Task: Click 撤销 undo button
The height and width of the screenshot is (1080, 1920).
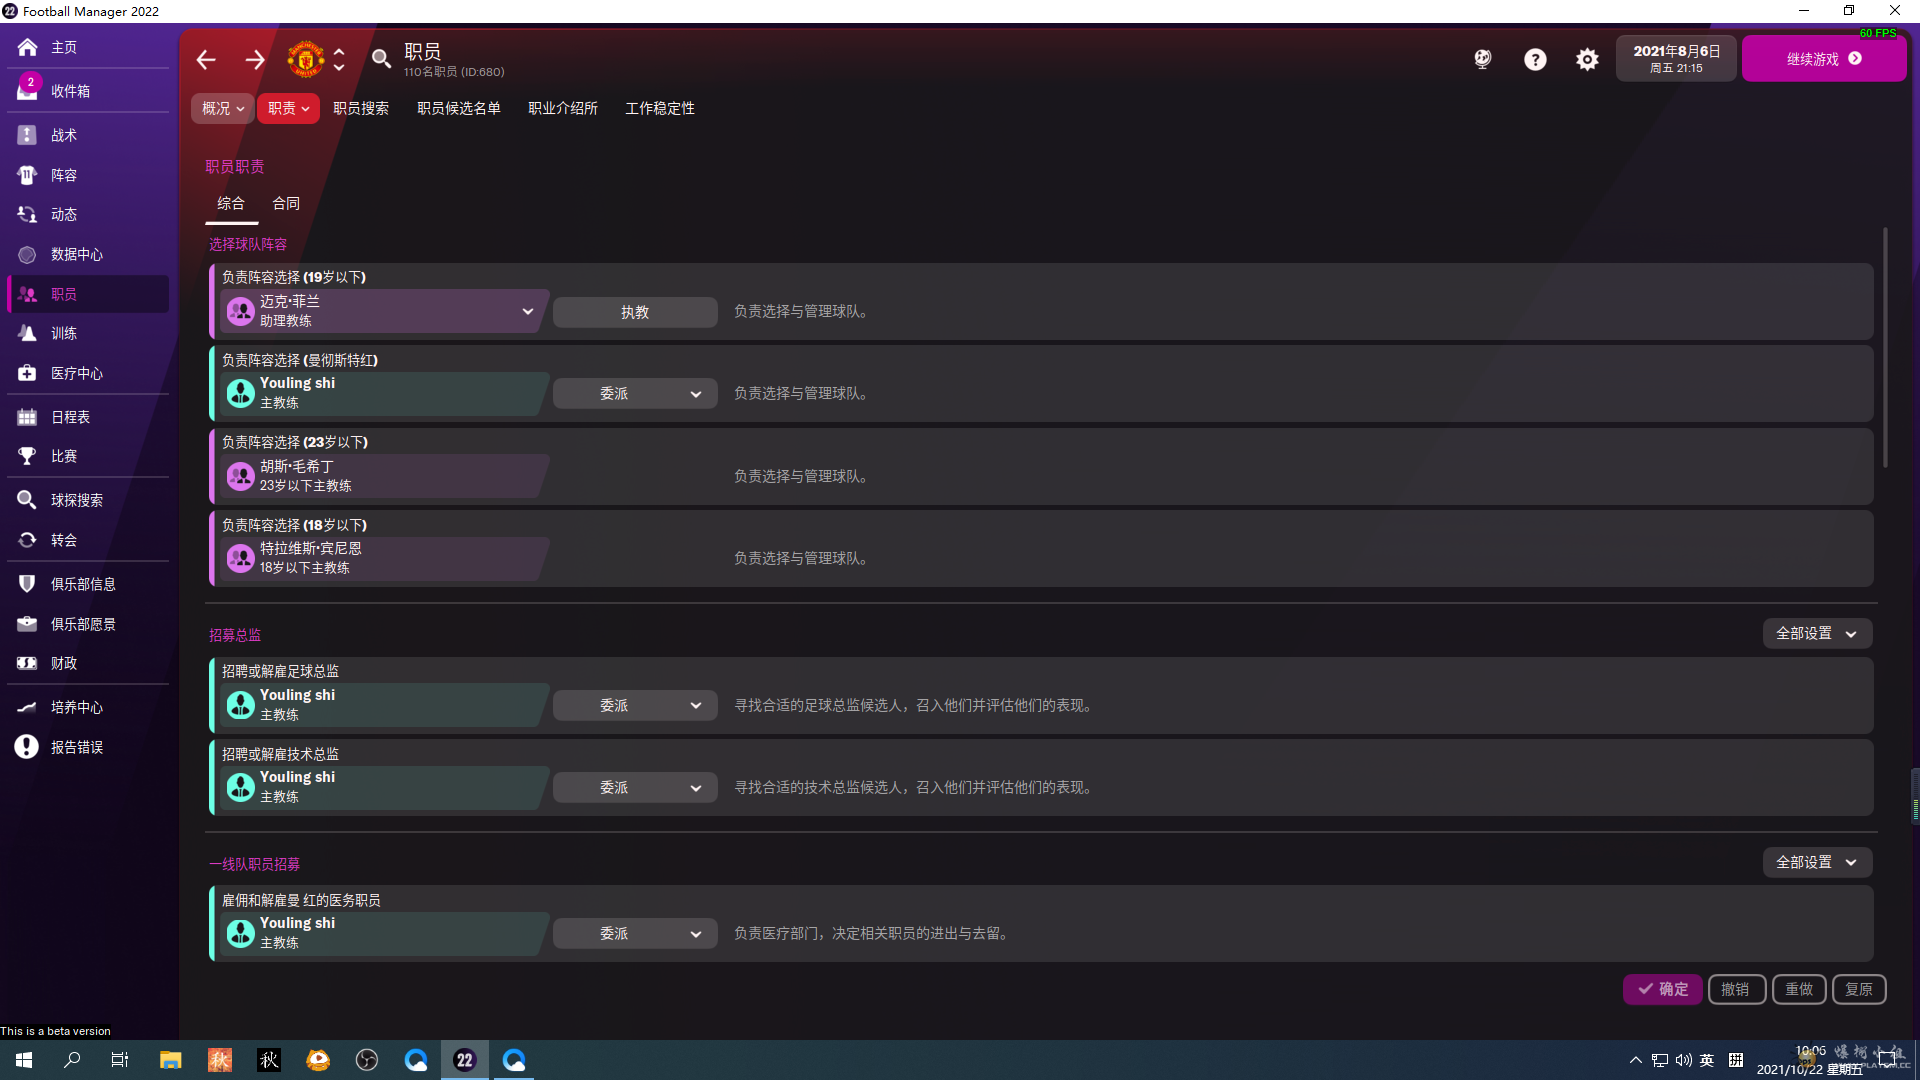Action: (1737, 989)
